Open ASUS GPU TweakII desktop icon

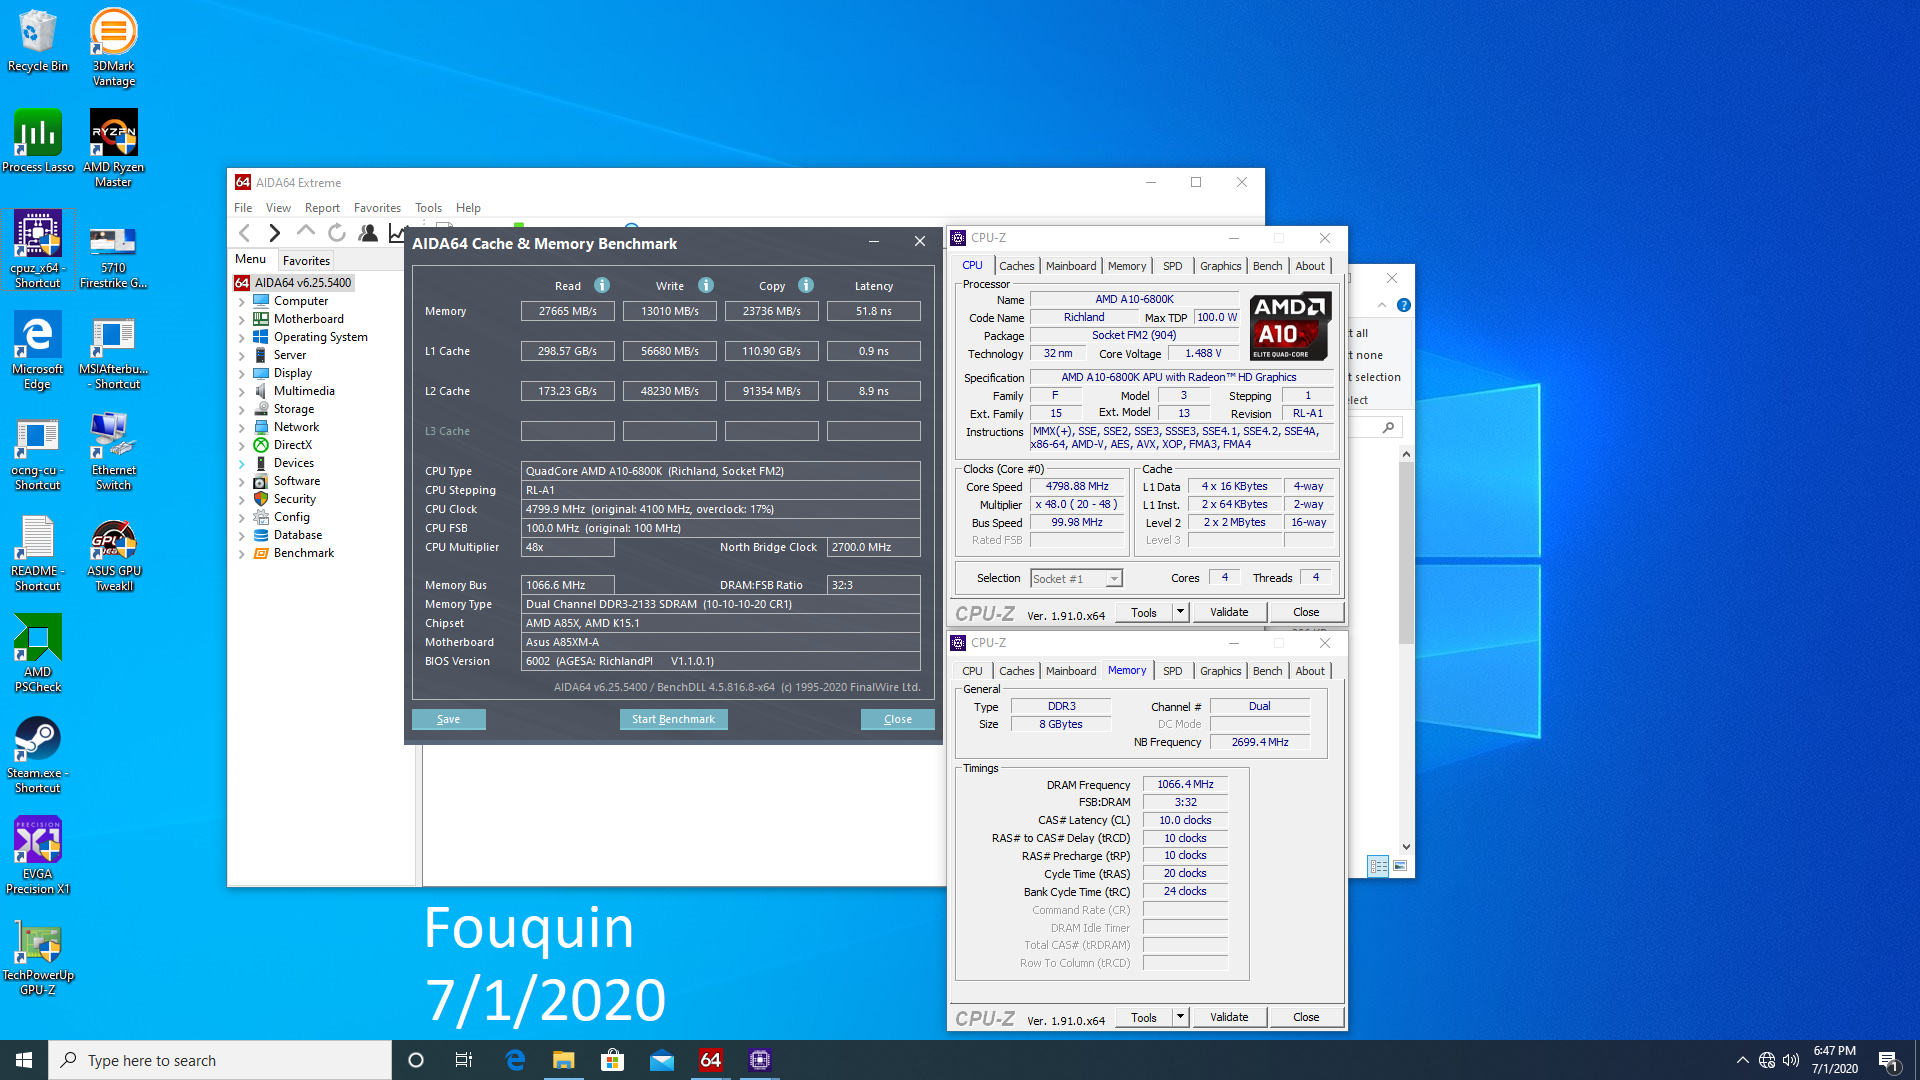point(113,555)
